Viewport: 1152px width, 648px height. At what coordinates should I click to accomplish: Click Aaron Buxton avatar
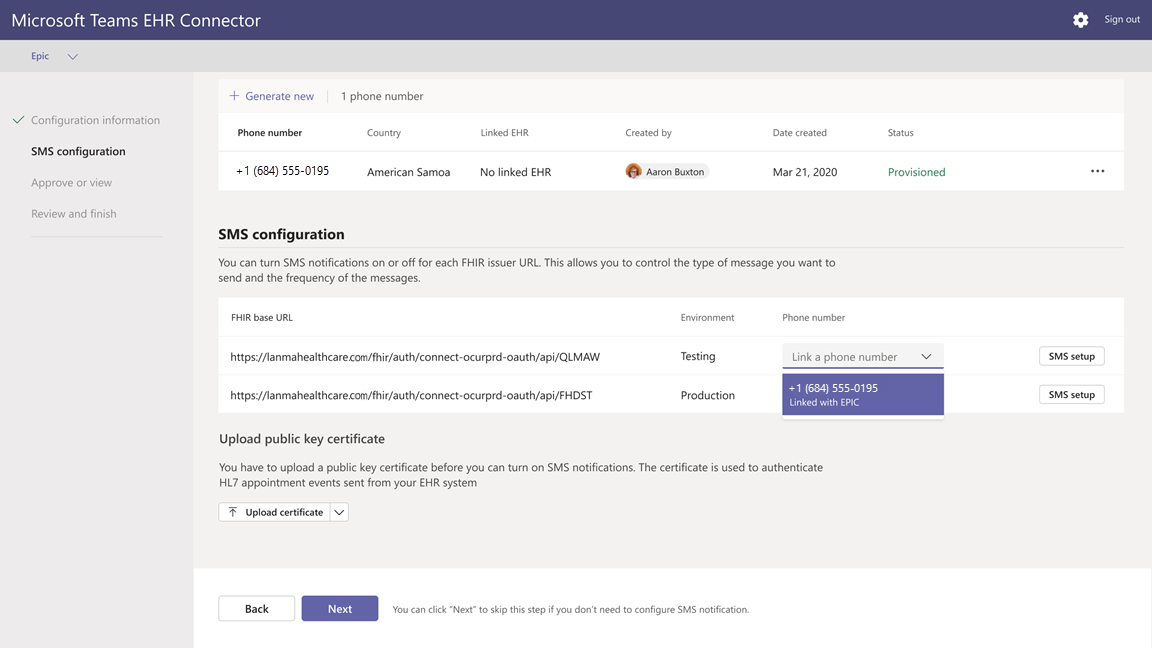pos(633,171)
